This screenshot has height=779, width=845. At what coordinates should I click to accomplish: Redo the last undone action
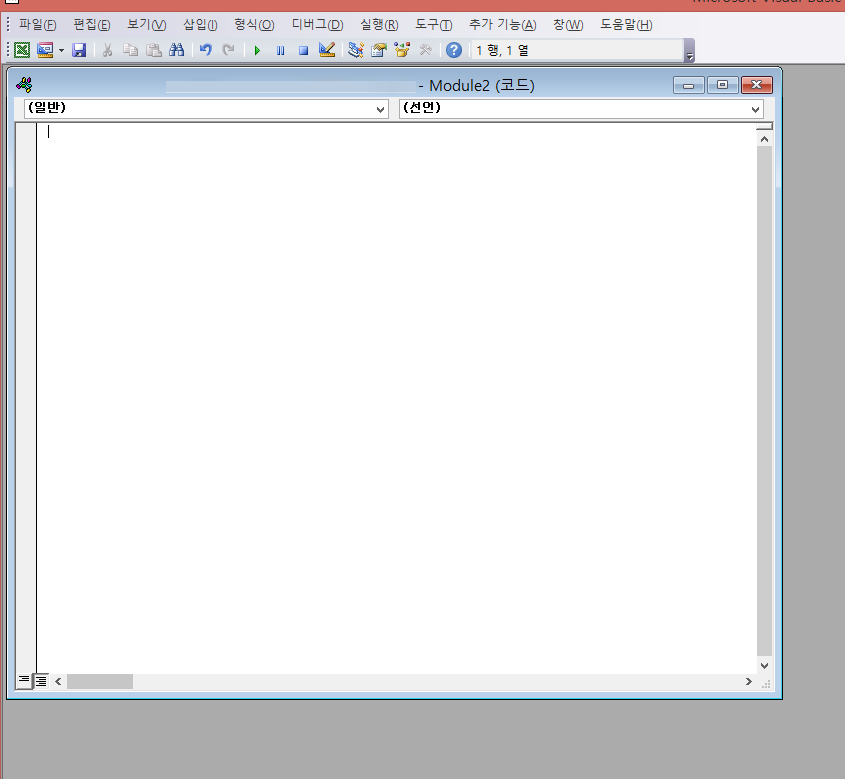point(228,50)
